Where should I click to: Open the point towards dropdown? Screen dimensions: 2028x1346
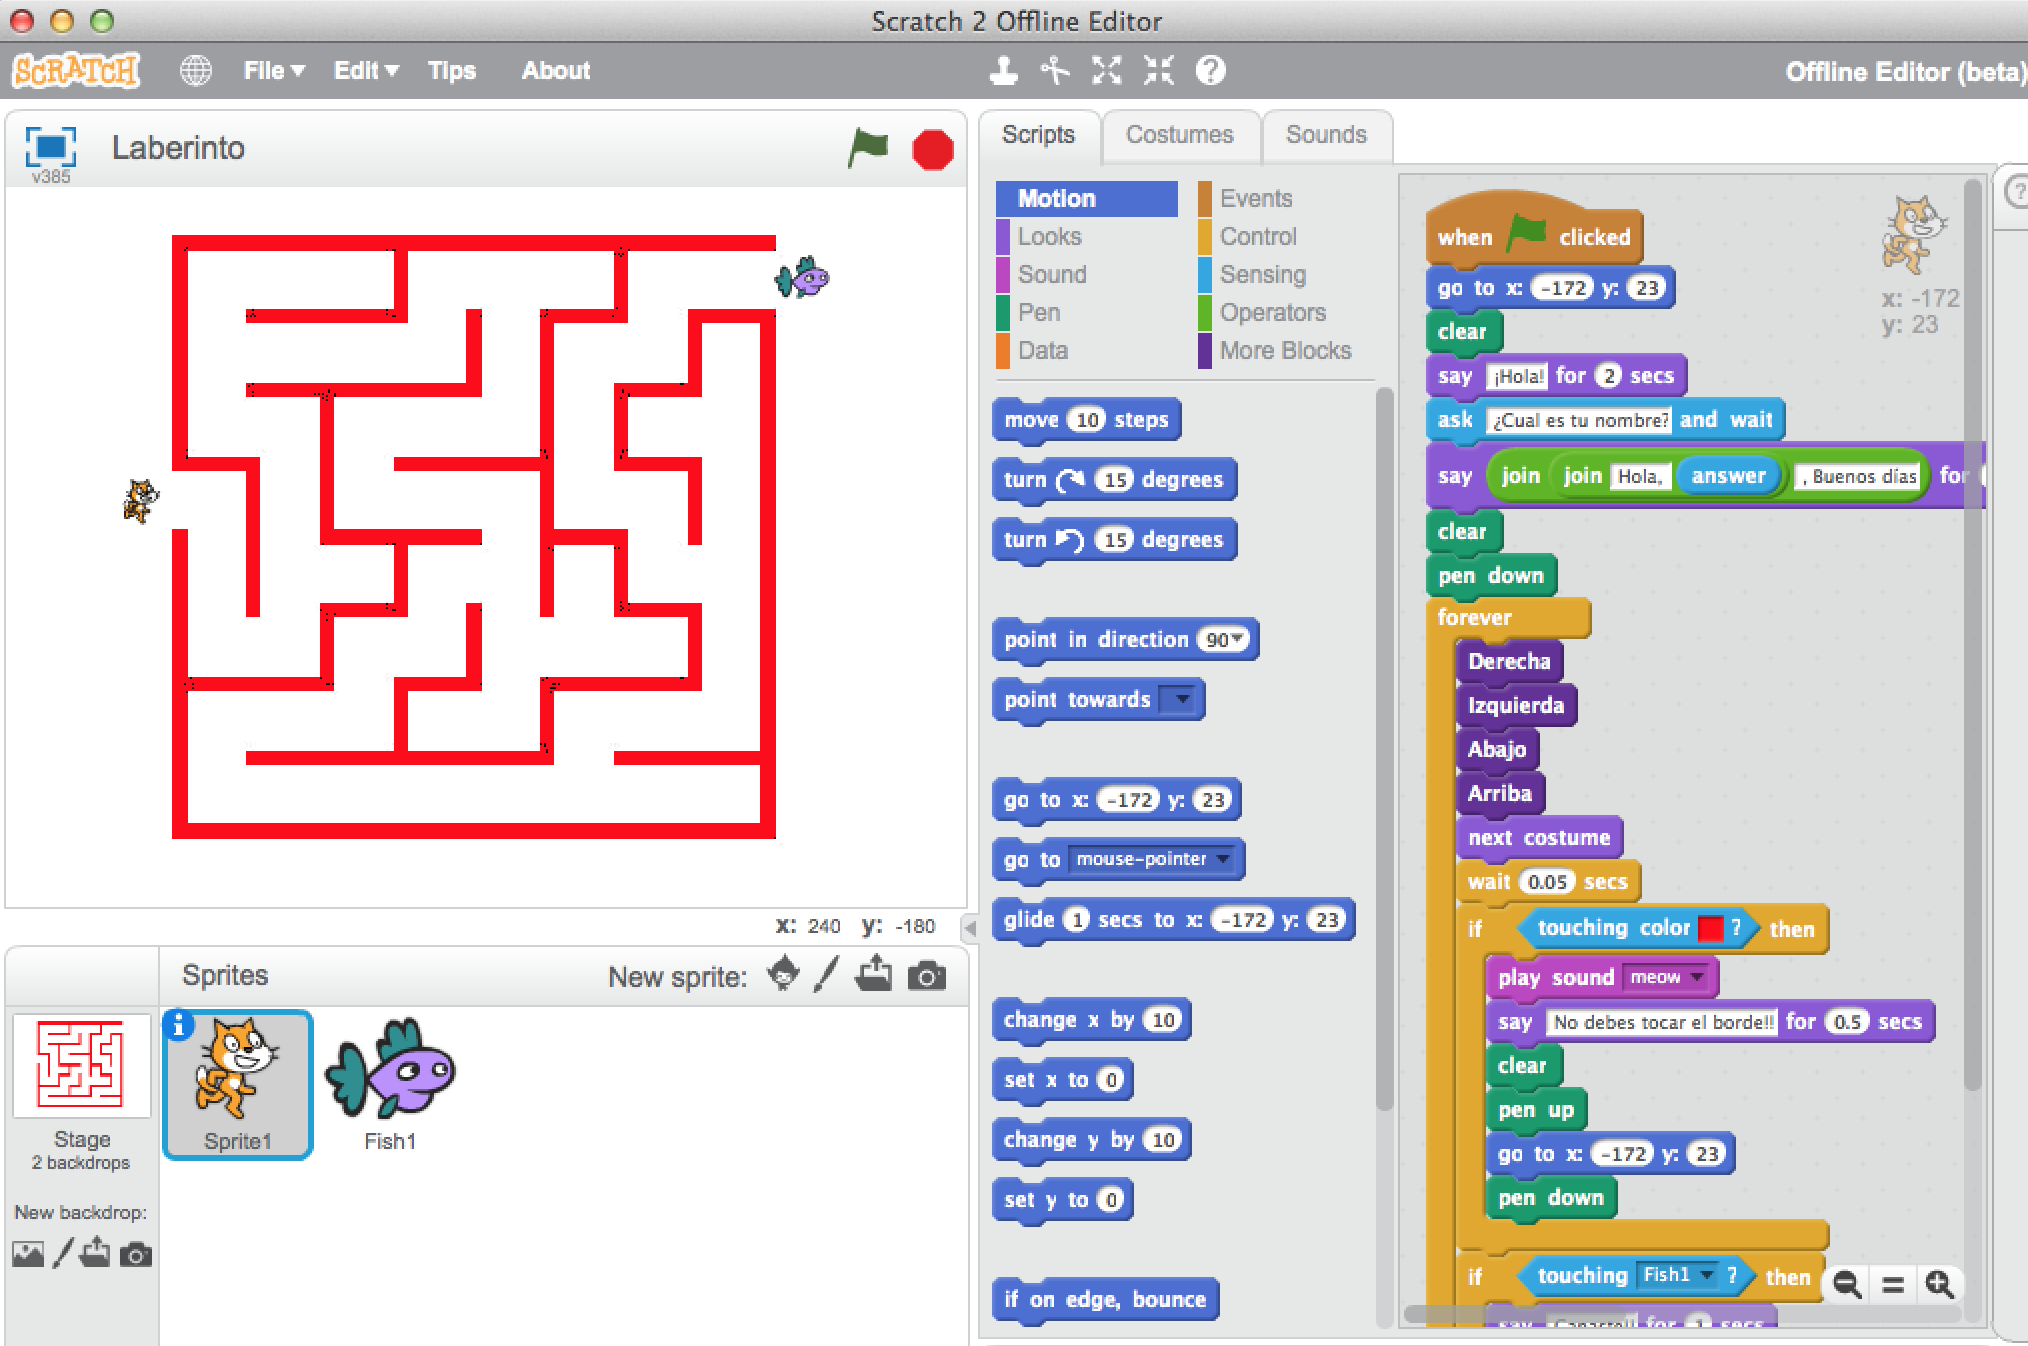point(1180,699)
